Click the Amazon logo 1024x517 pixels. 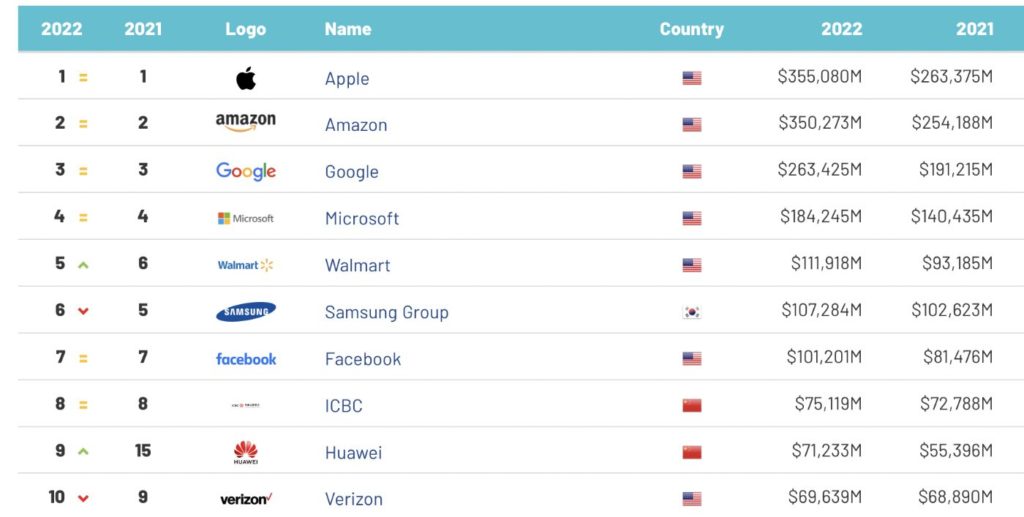[x=246, y=123]
